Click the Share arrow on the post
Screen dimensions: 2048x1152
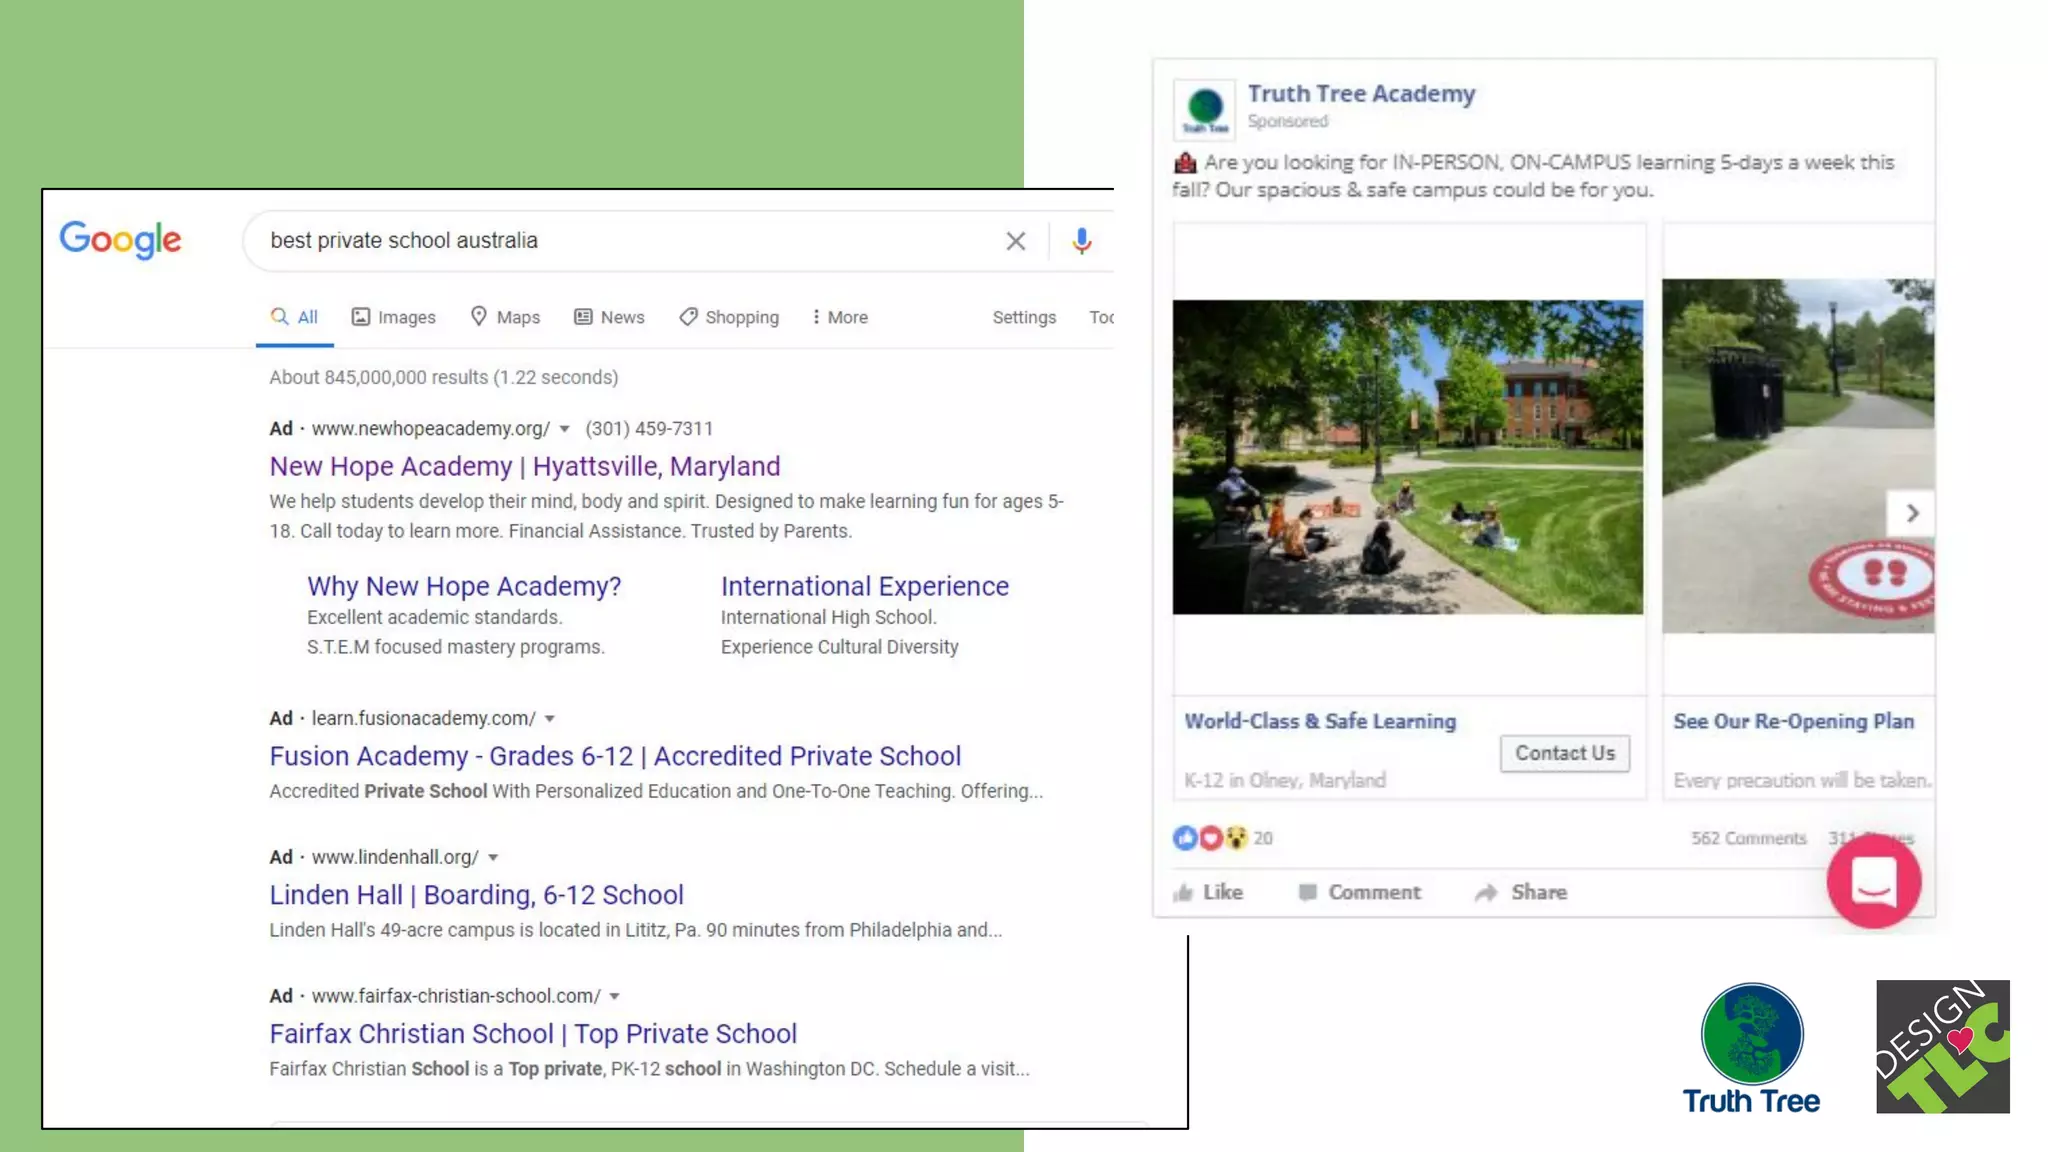point(1487,892)
